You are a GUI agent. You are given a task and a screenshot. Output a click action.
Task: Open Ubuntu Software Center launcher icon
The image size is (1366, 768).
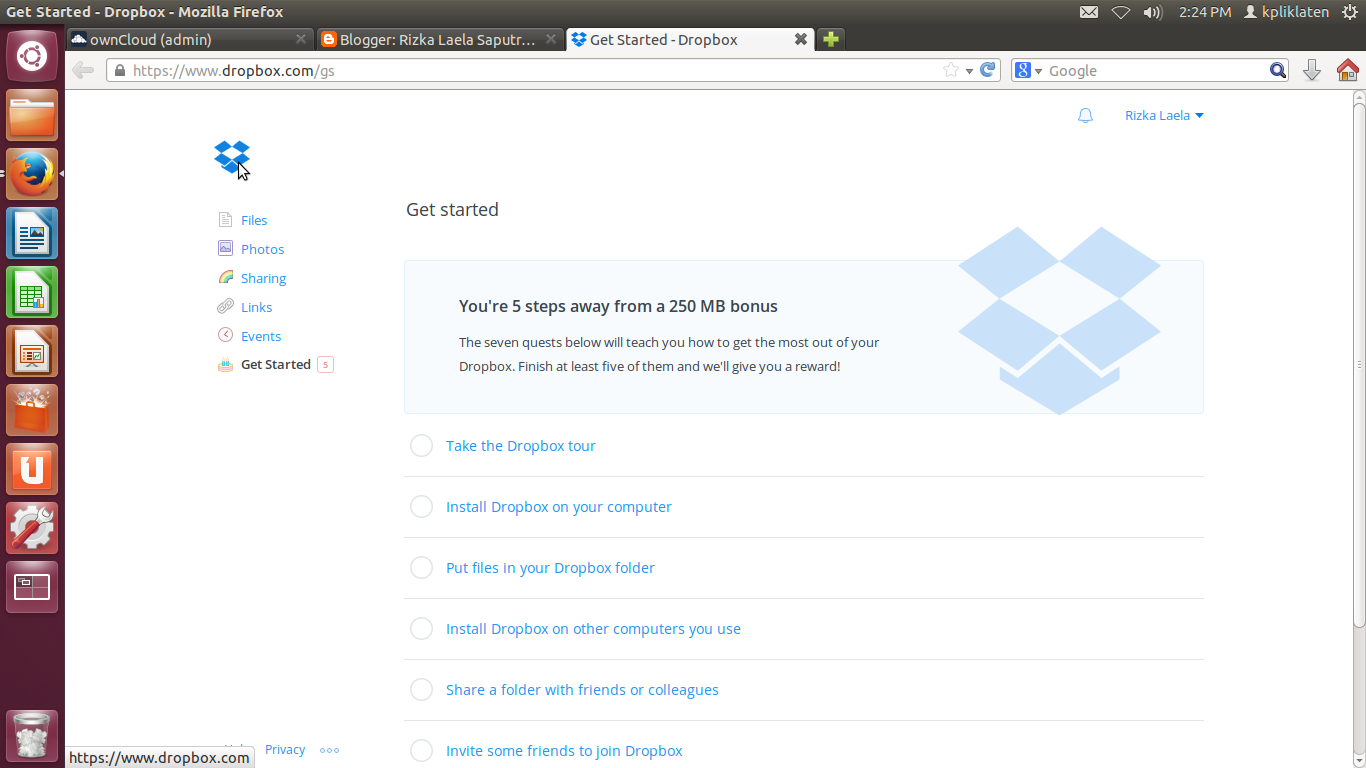point(32,411)
